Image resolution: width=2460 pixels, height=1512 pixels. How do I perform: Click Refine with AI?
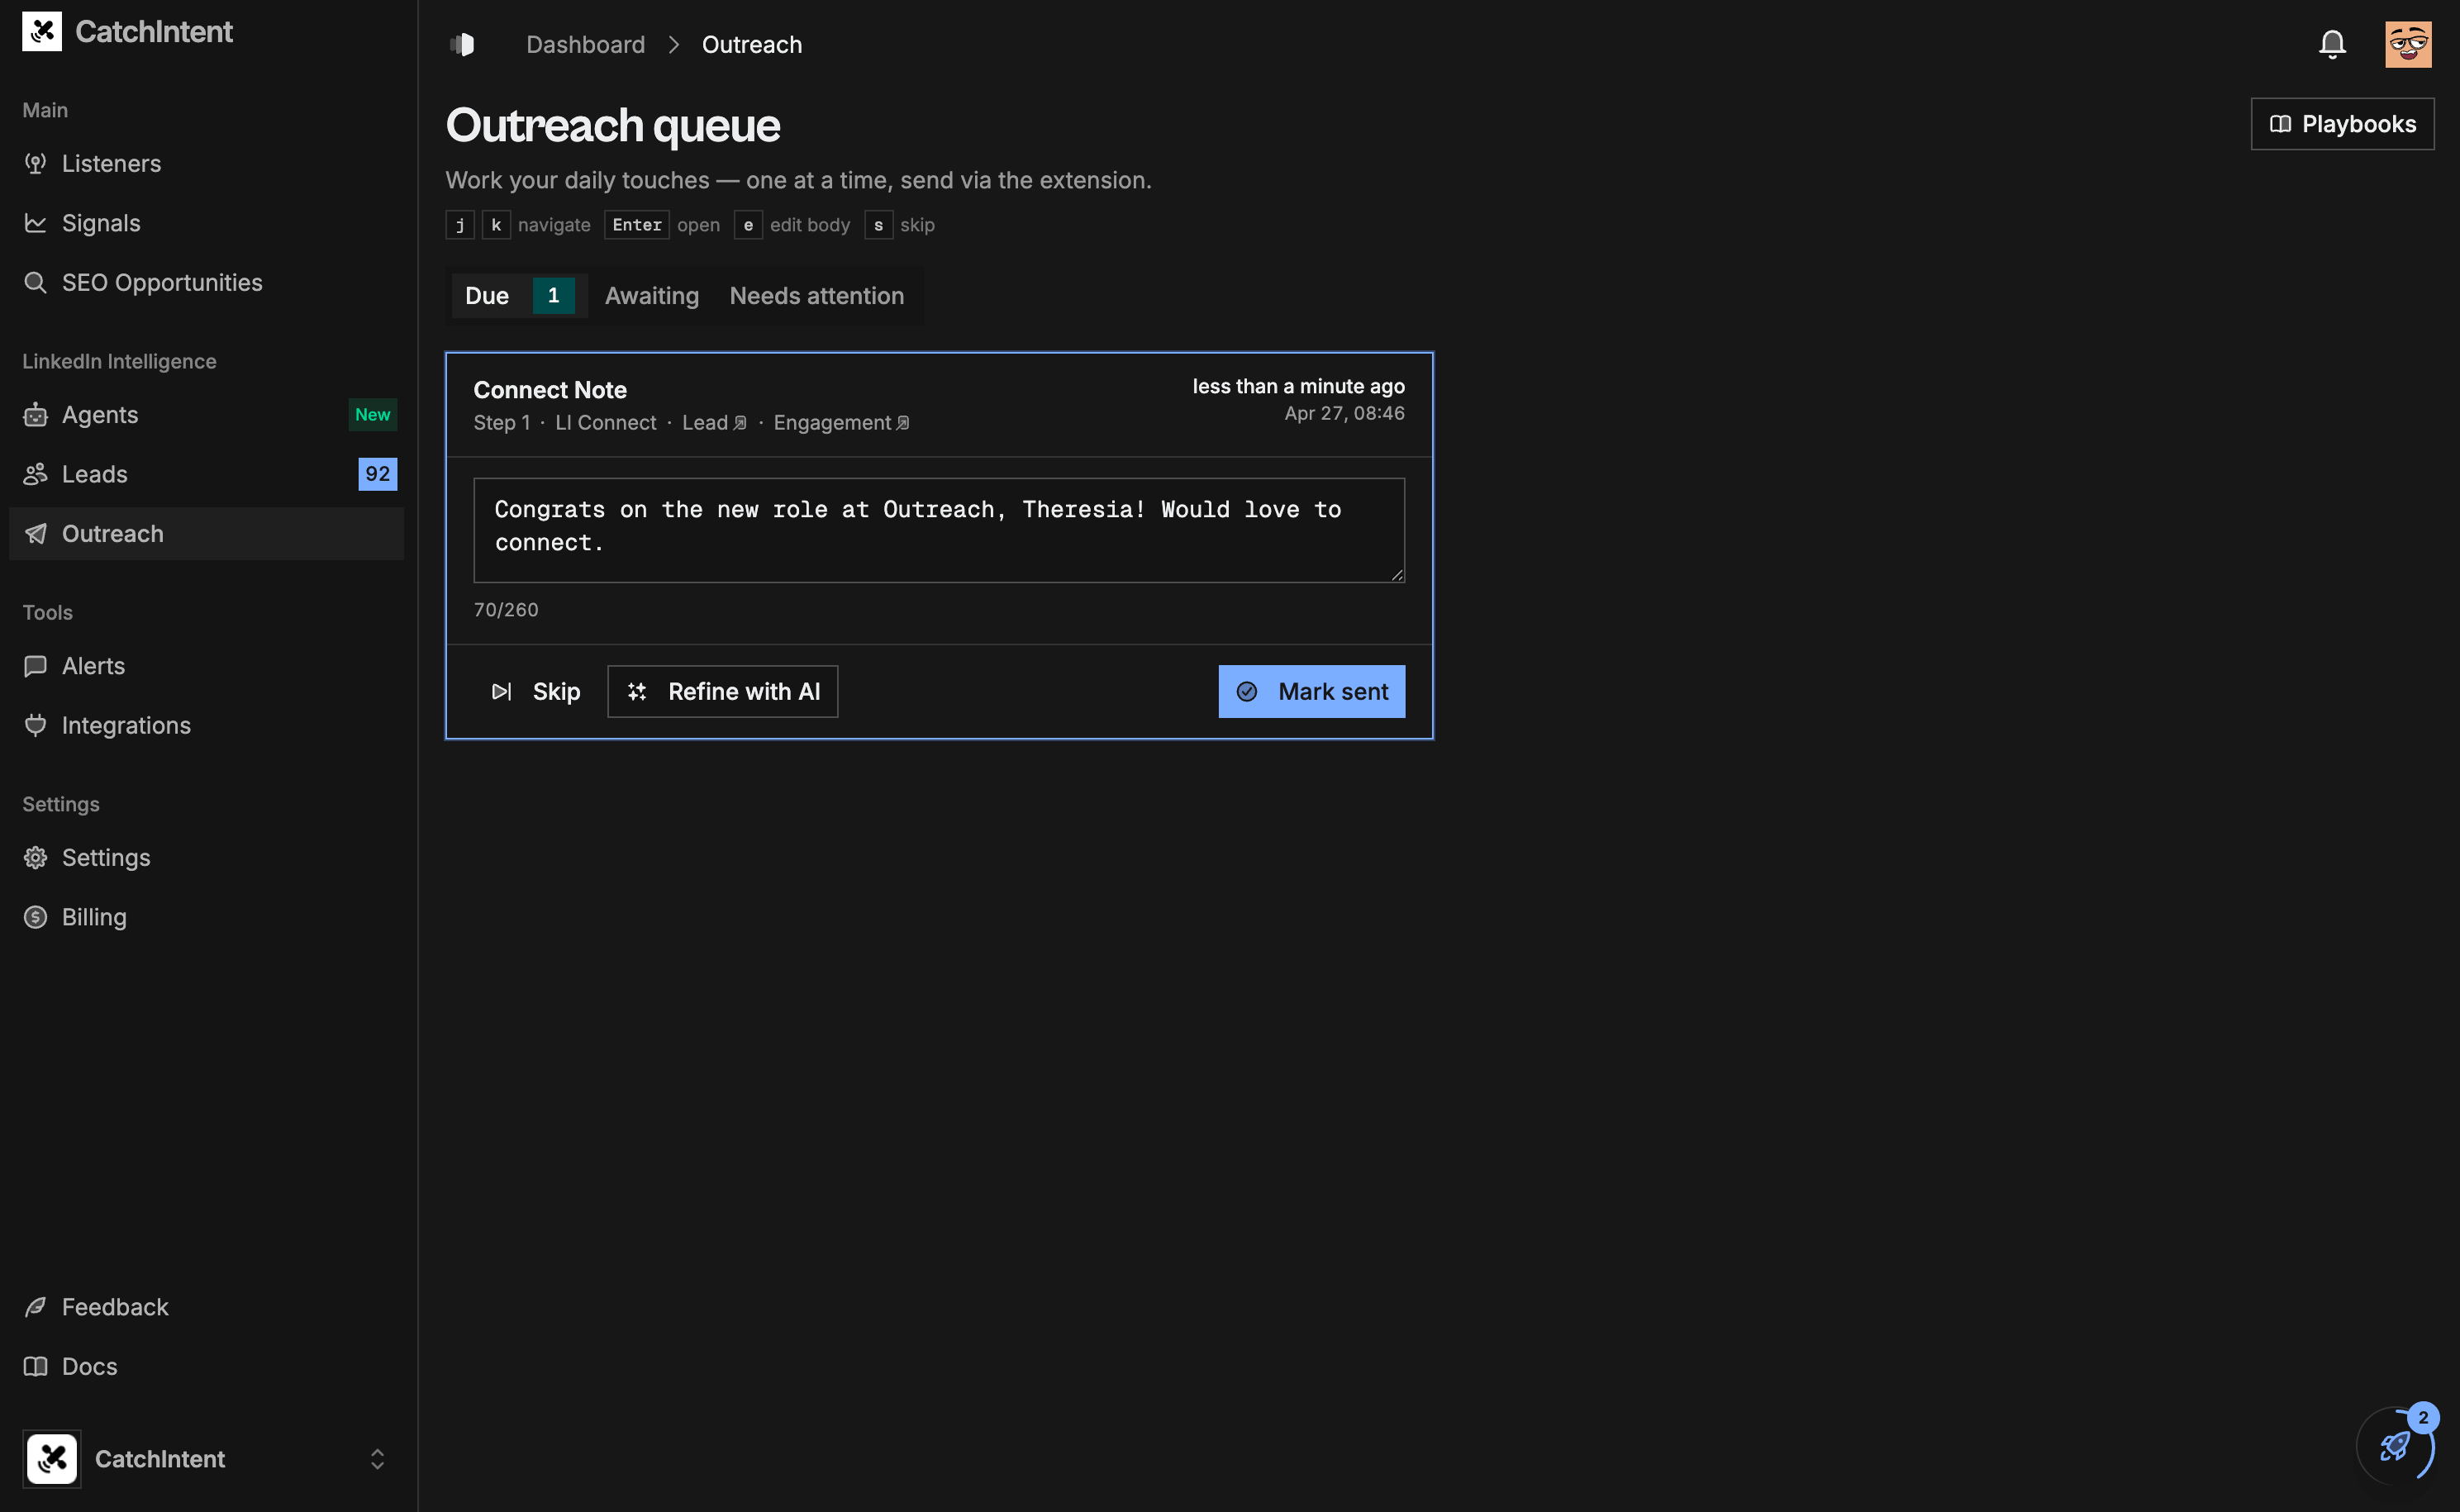[x=722, y=691]
